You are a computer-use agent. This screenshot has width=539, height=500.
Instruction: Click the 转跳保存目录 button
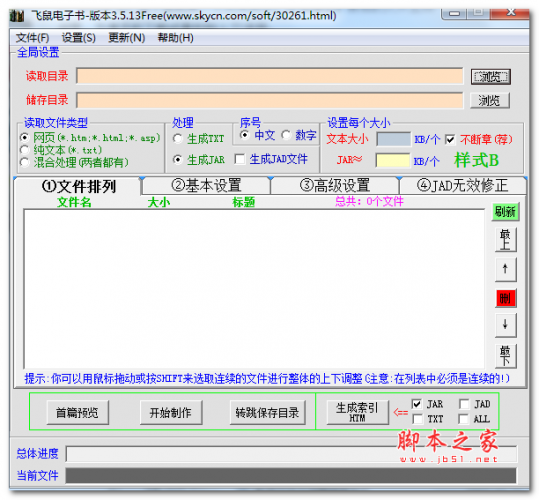pyautogui.click(x=267, y=412)
